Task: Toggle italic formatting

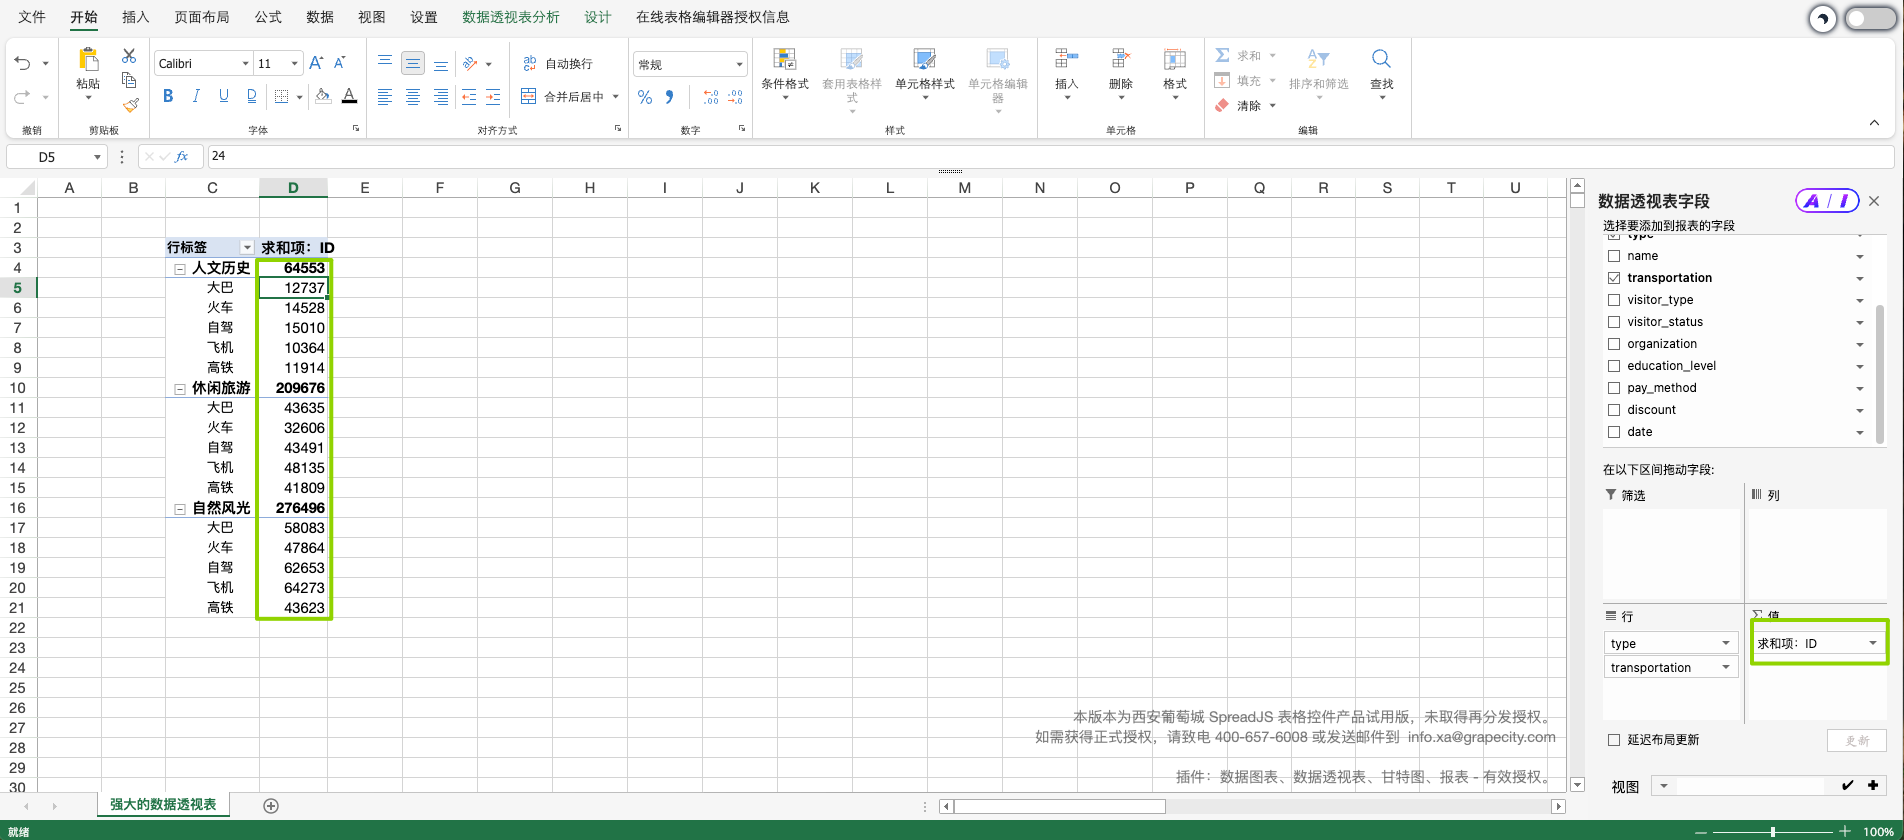Action: pyautogui.click(x=196, y=96)
